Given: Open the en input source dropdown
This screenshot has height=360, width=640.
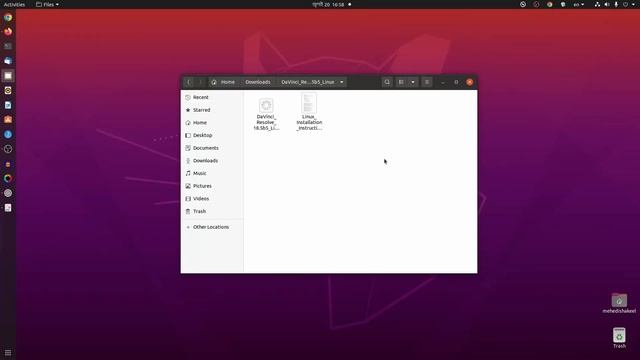Looking at the screenshot, I should 578,4.
